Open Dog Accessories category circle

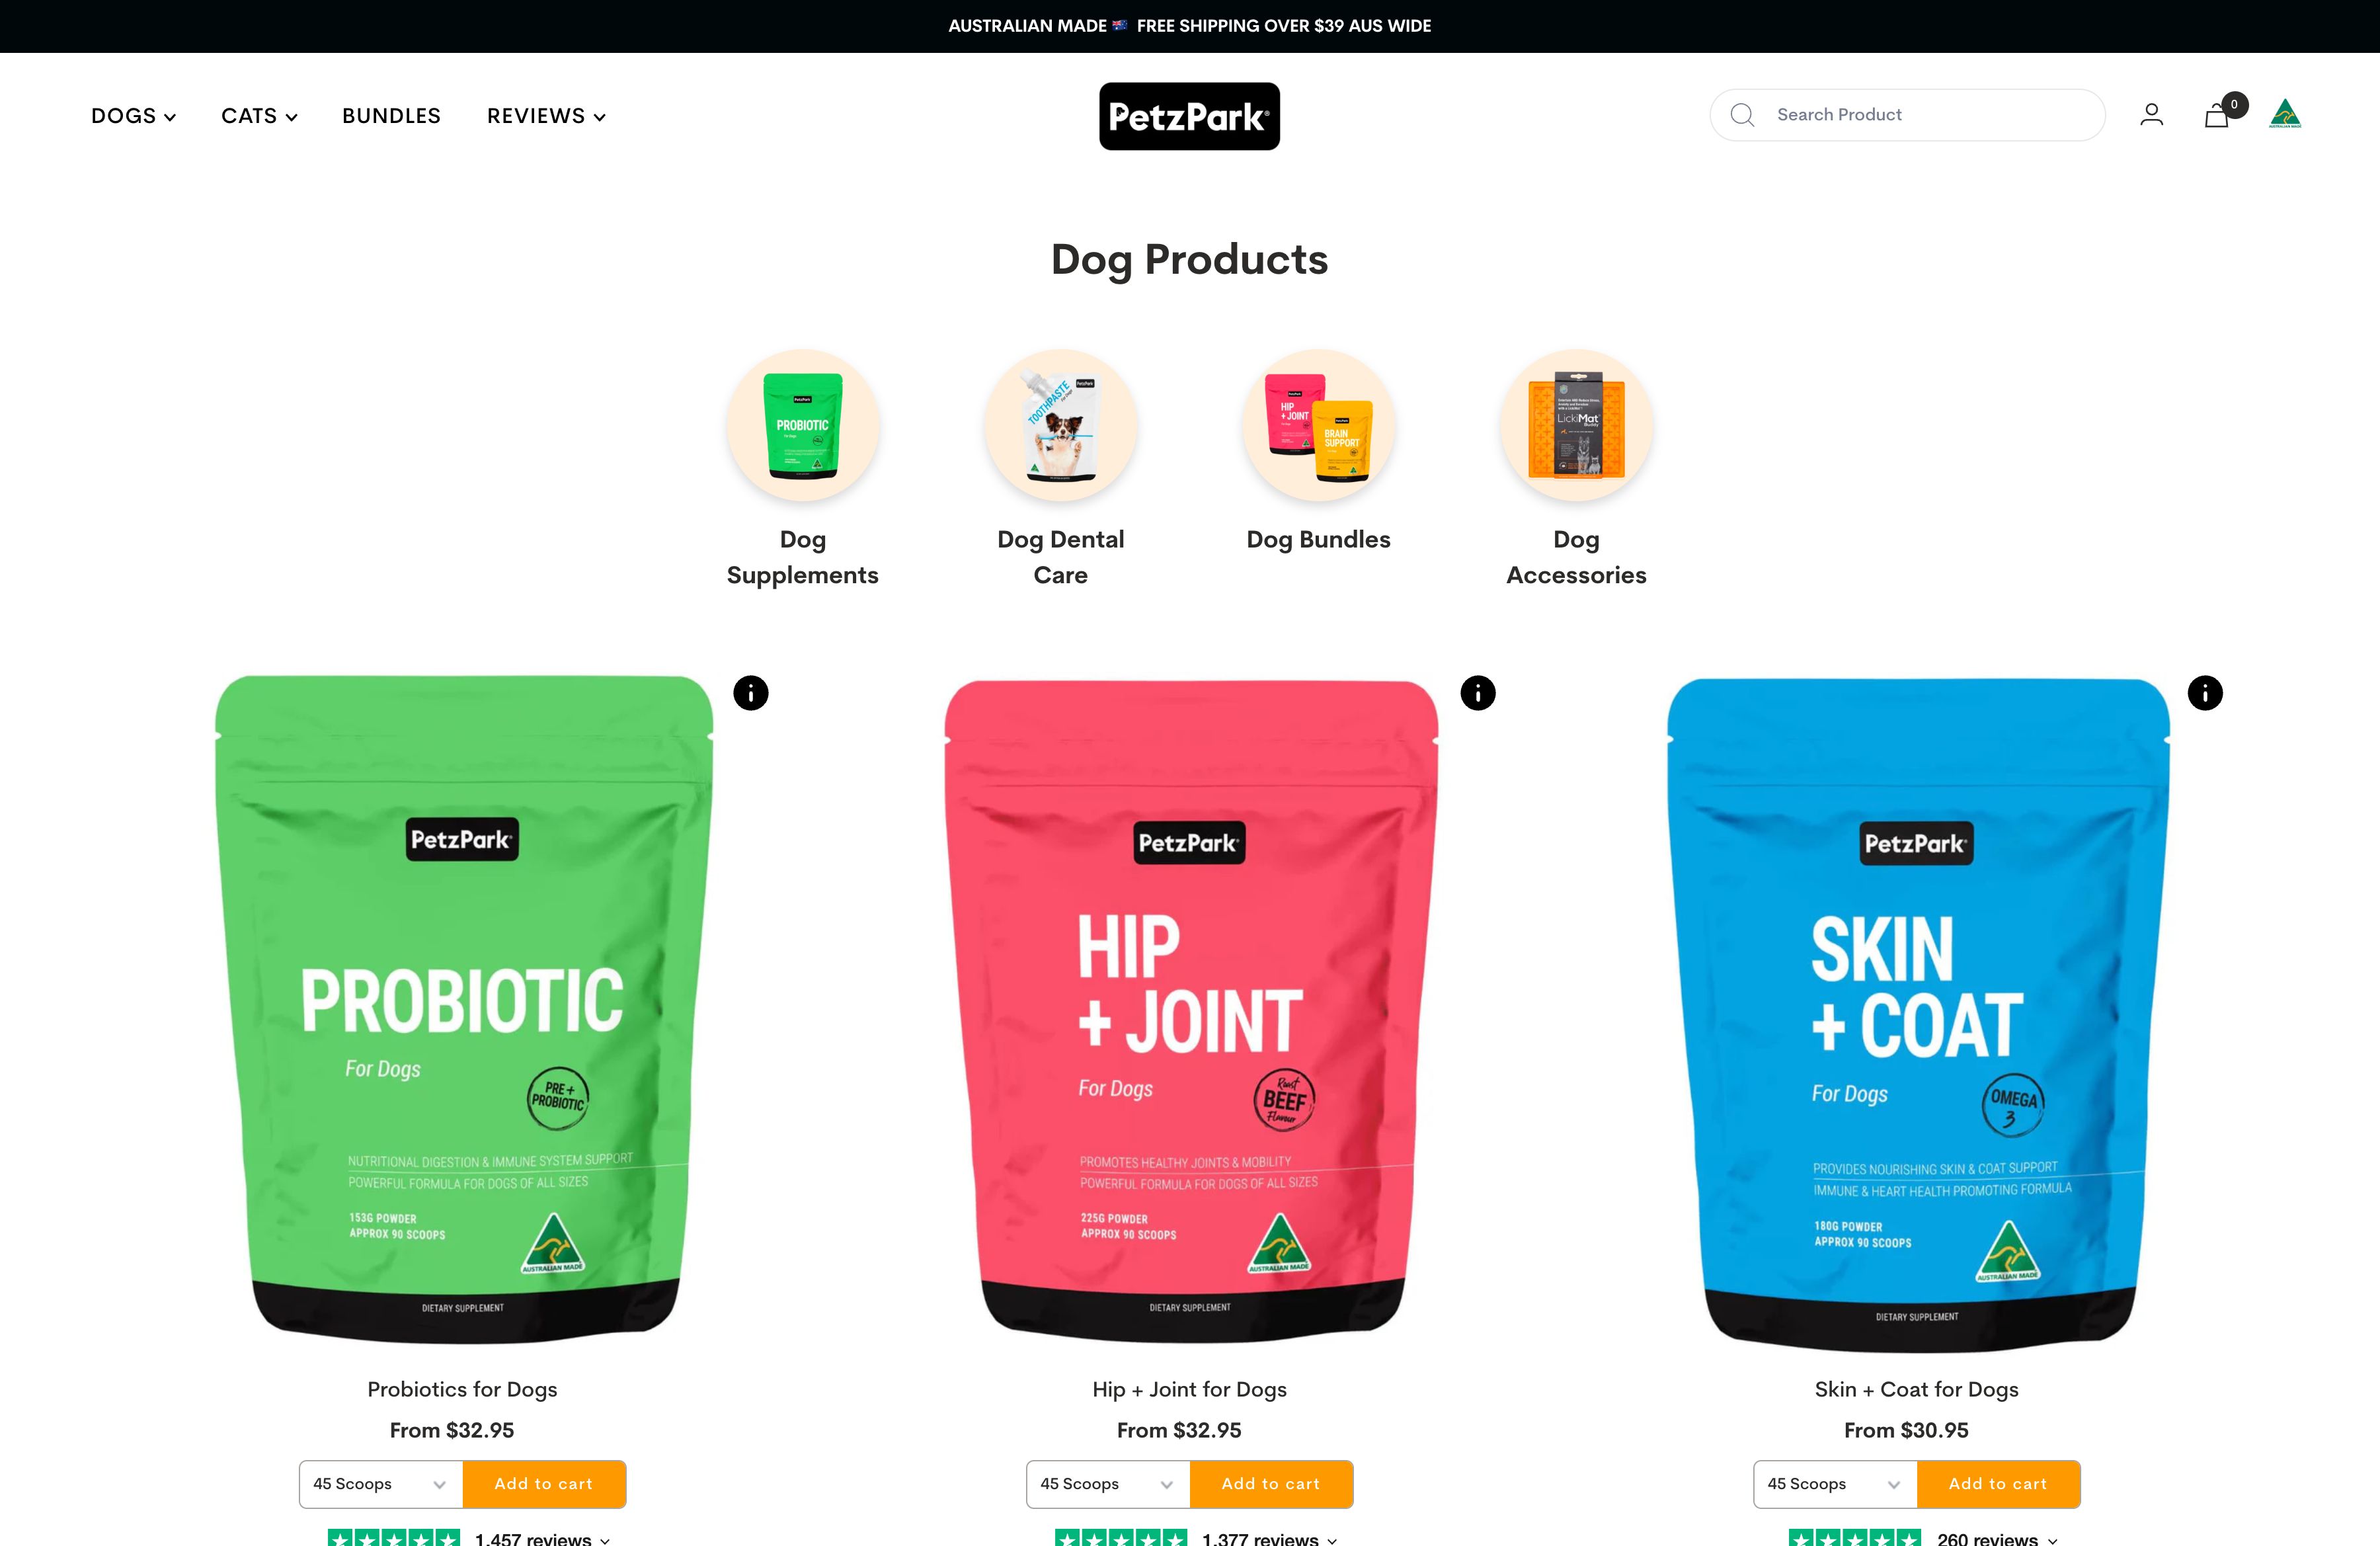(1576, 425)
